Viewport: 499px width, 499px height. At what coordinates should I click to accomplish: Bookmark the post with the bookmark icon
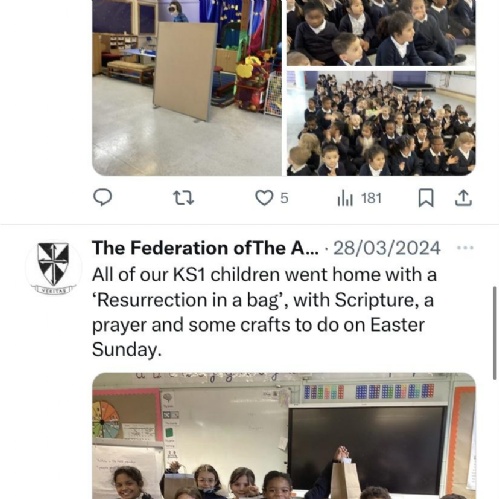pos(426,198)
